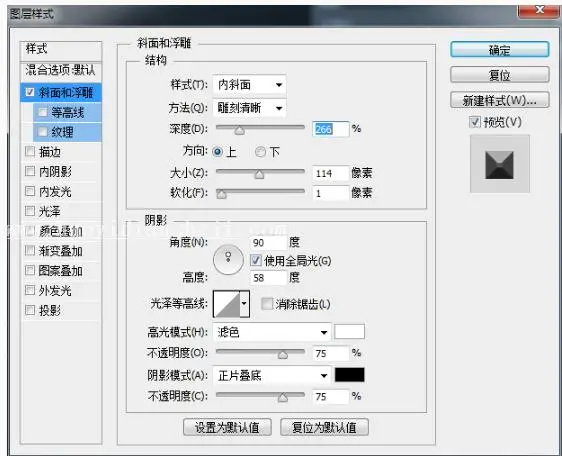The image size is (562, 456).
Task: Click the 高度 field showing 58
Action: [x=269, y=278]
